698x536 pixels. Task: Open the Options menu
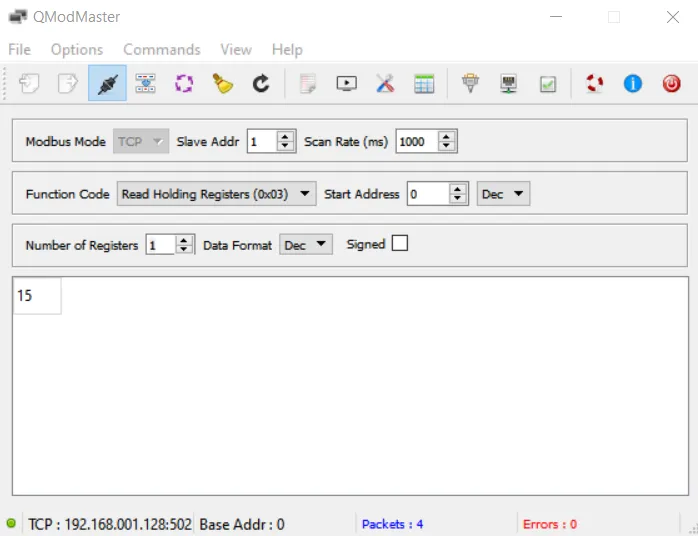(x=77, y=49)
